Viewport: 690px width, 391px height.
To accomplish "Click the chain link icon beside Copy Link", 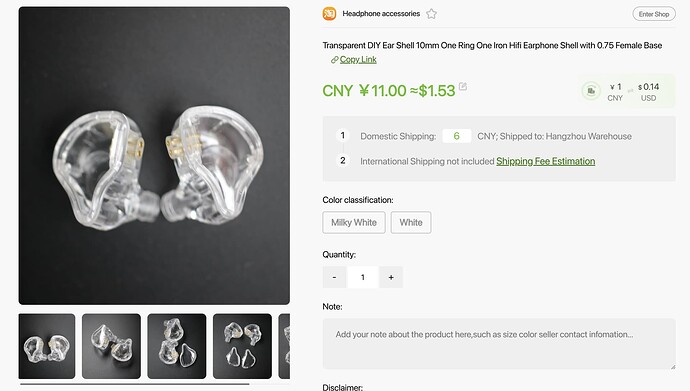I will coord(334,59).
